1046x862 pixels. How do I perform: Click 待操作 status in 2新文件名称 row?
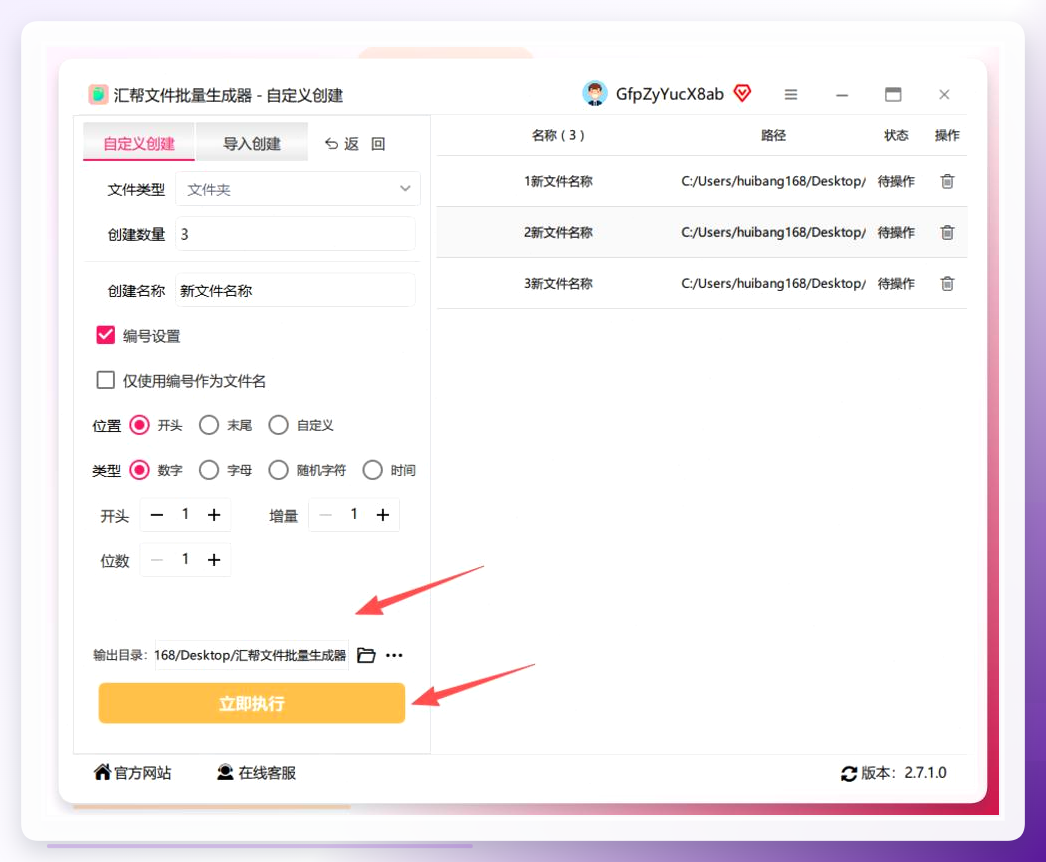pyautogui.click(x=896, y=232)
